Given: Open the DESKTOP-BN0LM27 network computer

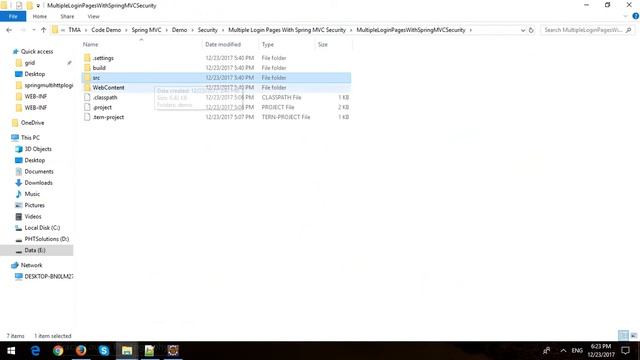Looking at the screenshot, I should [49, 276].
